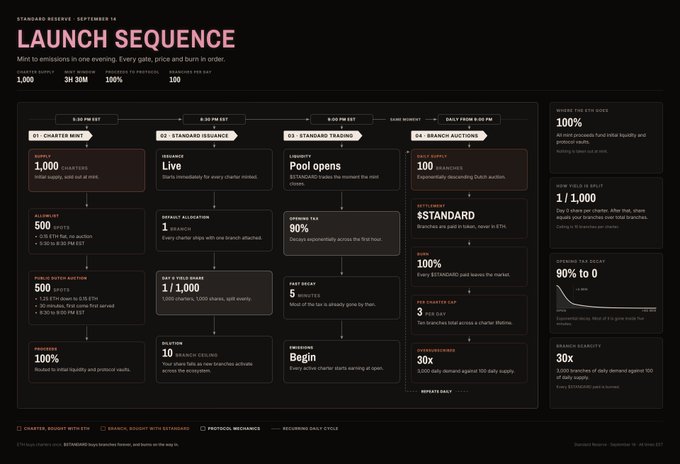Click the 'Branch, bought with $STANDARD' legend swatch

coord(103,428)
